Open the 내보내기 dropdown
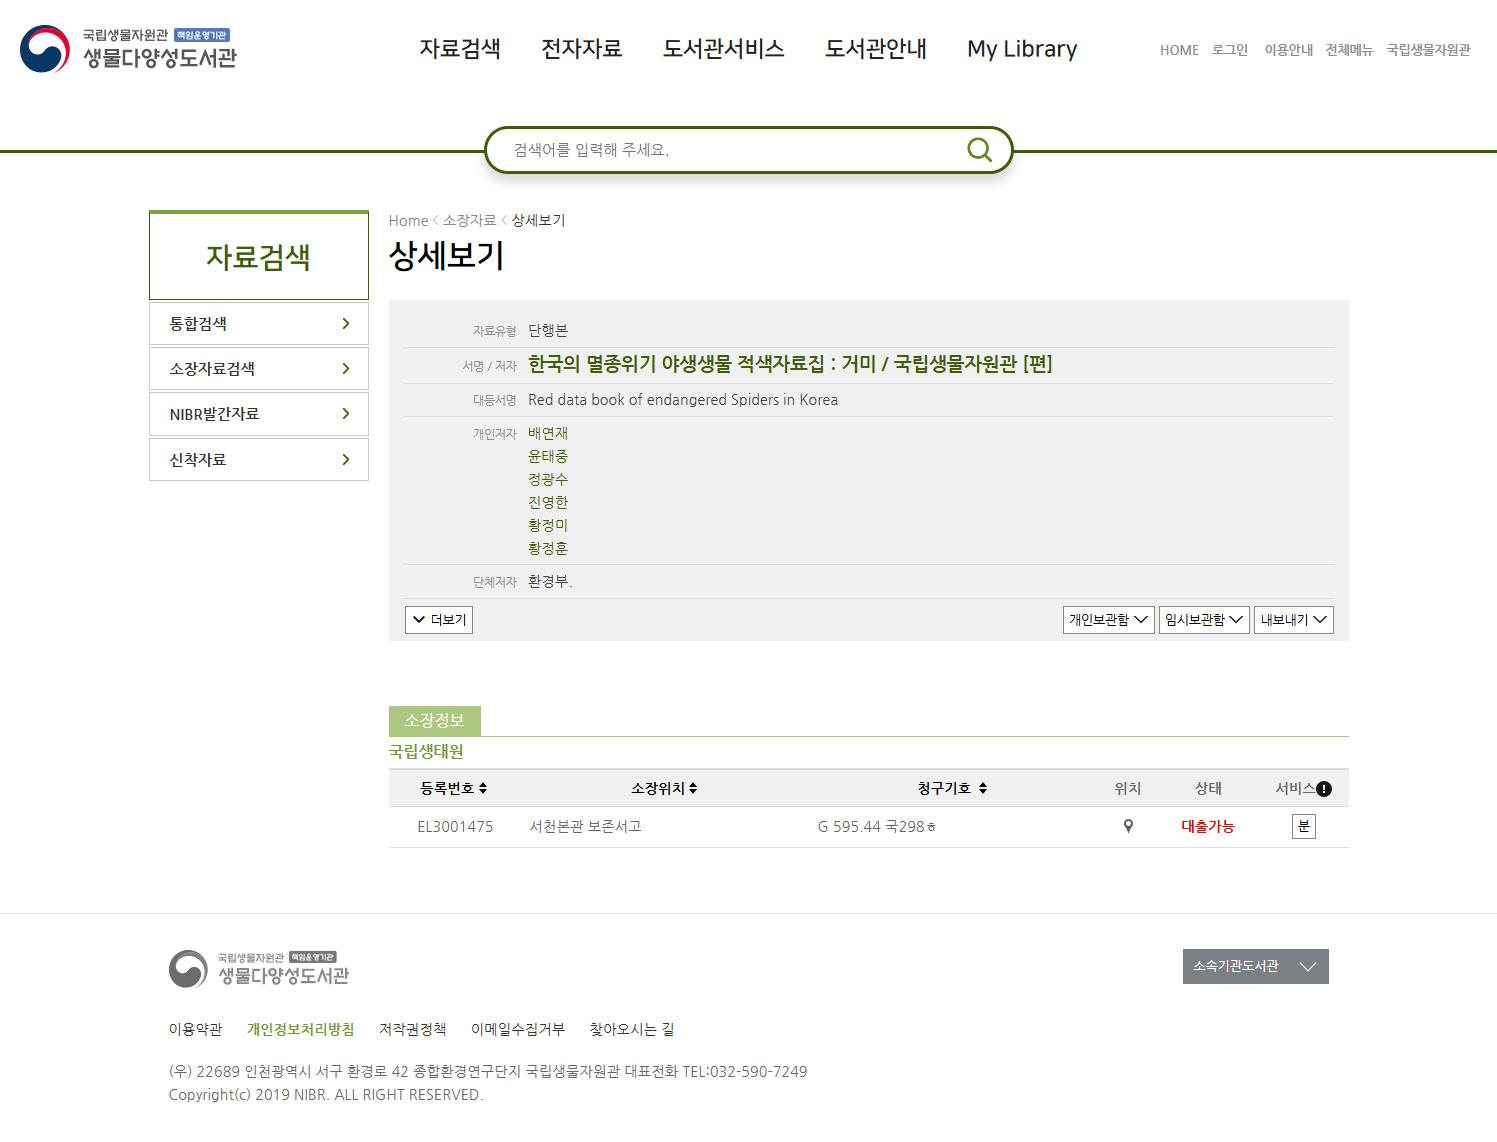Image resolution: width=1497 pixels, height=1142 pixels. (x=1293, y=620)
